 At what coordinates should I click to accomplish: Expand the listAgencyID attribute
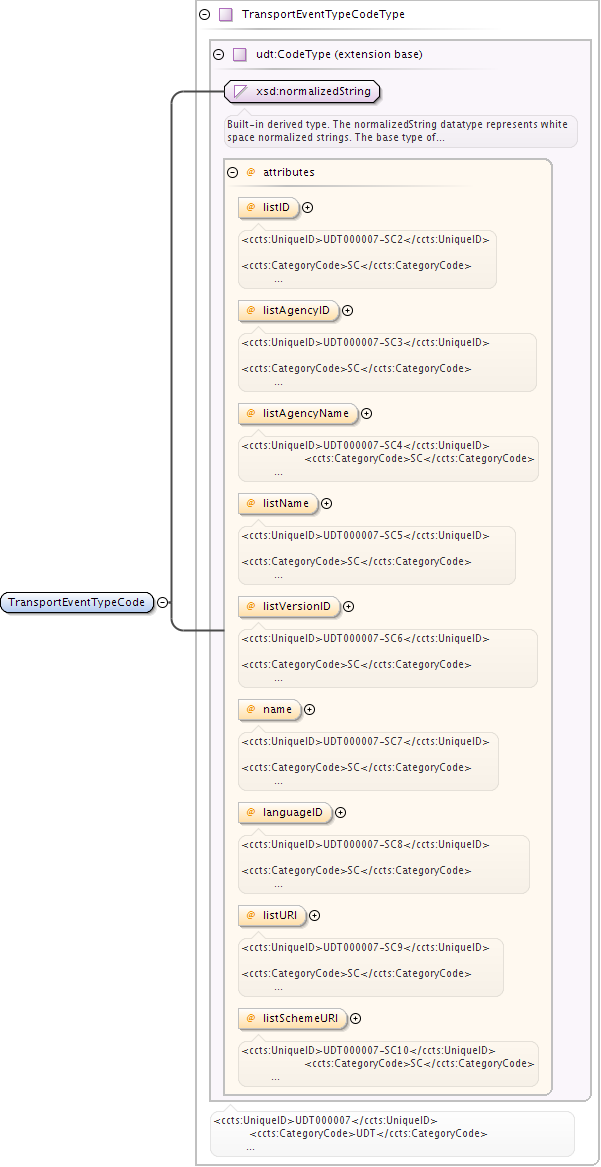(347, 310)
